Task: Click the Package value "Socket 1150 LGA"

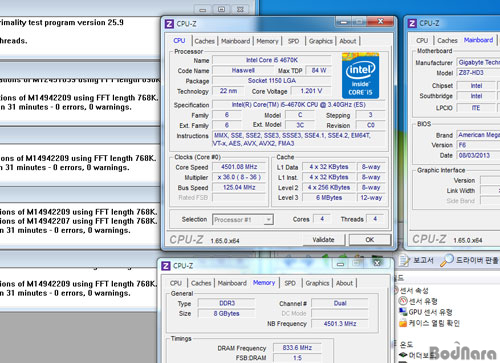Action: [x=272, y=81]
